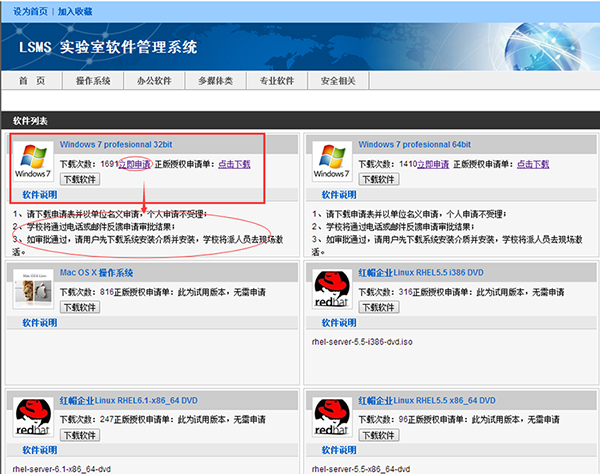Image resolution: width=600 pixels, height=474 pixels.
Task: Open the 多媒体类 navigation tab
Action: [215, 81]
